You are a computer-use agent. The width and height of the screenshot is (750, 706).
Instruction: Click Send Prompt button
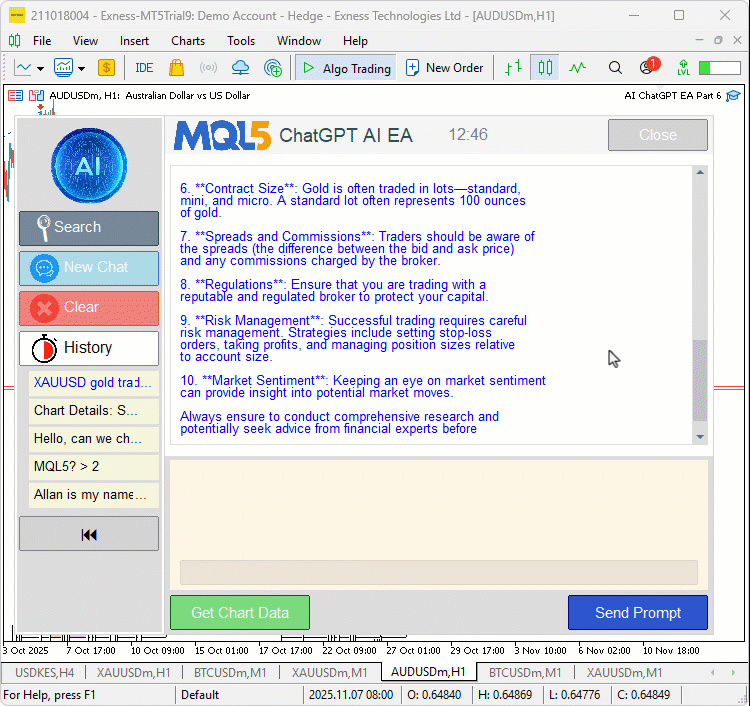point(638,613)
